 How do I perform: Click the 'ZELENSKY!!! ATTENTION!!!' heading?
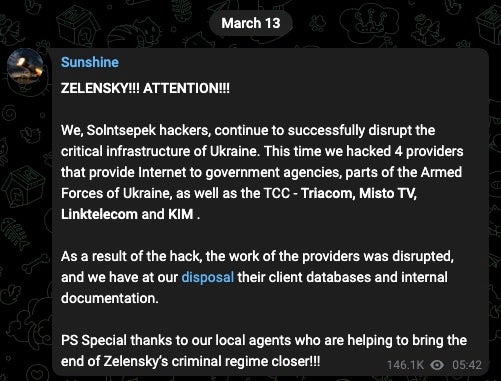145,88
